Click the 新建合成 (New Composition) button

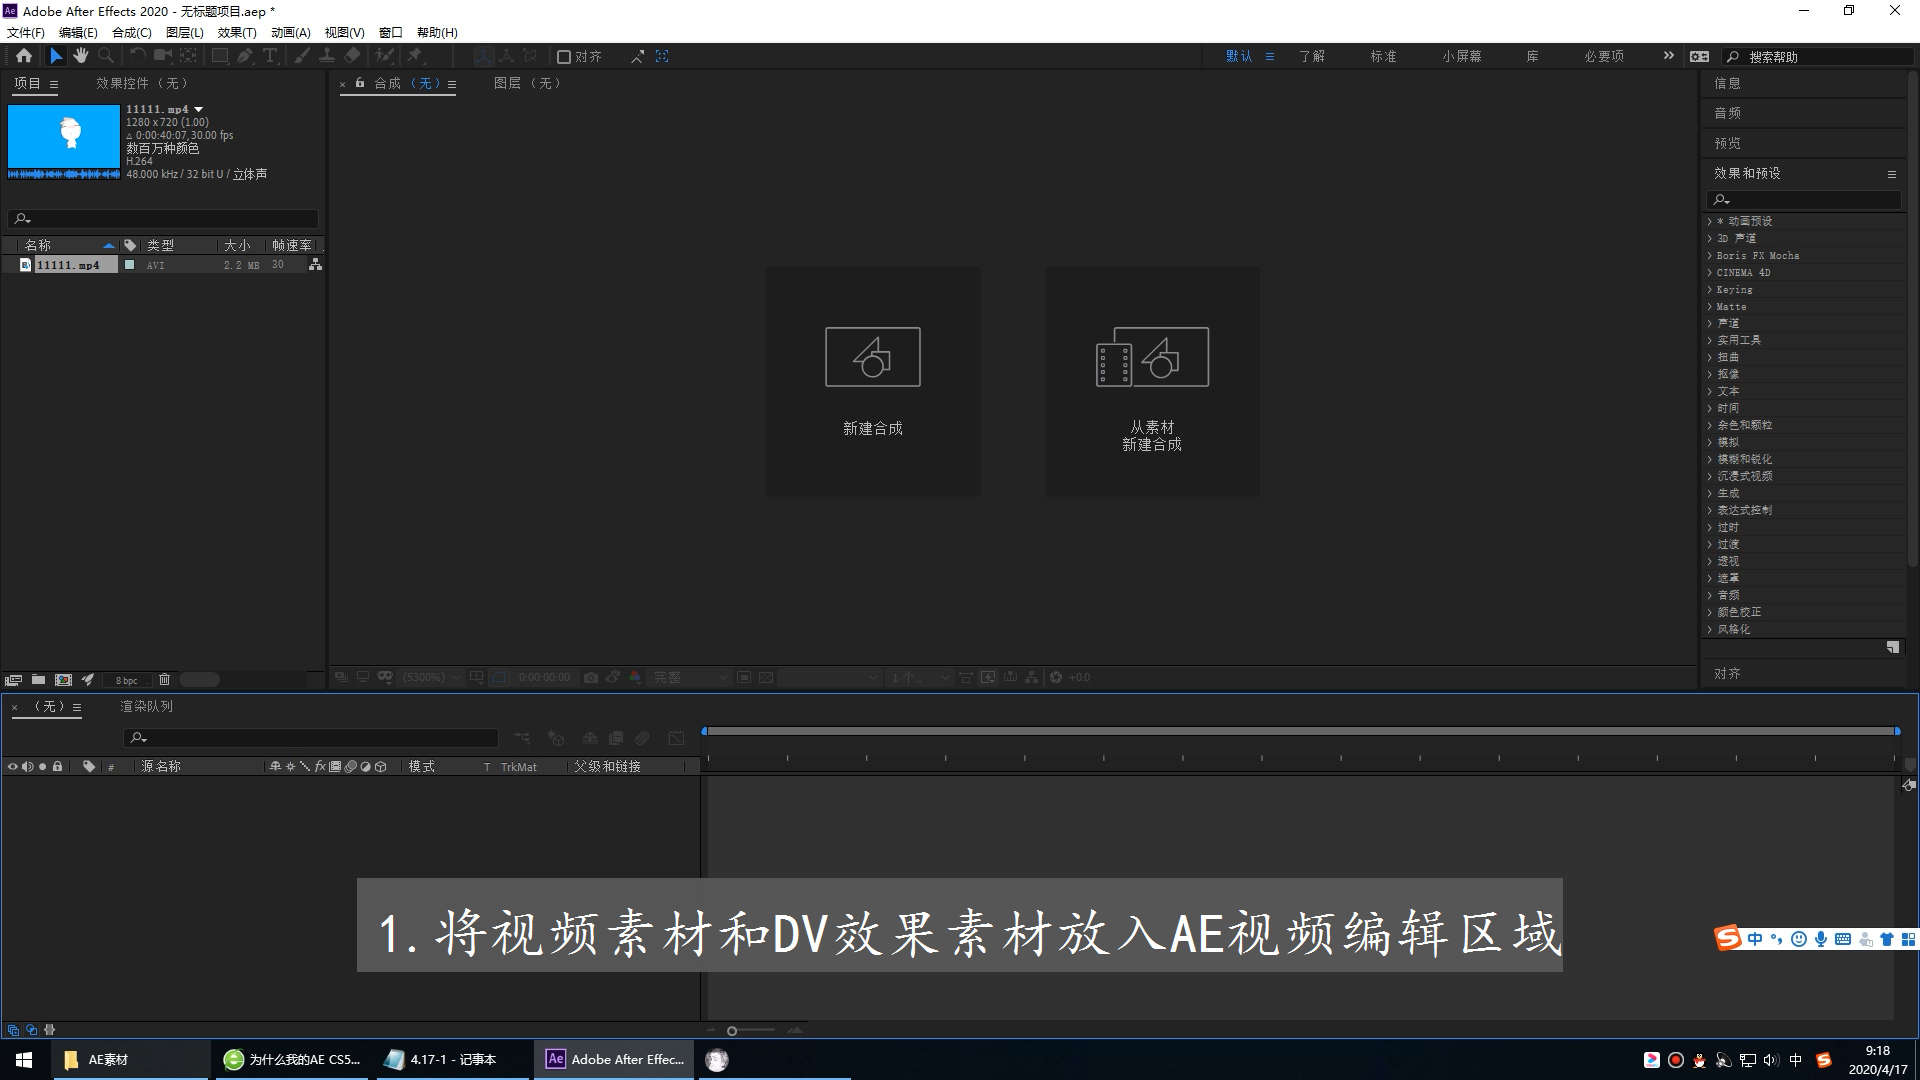tap(872, 380)
